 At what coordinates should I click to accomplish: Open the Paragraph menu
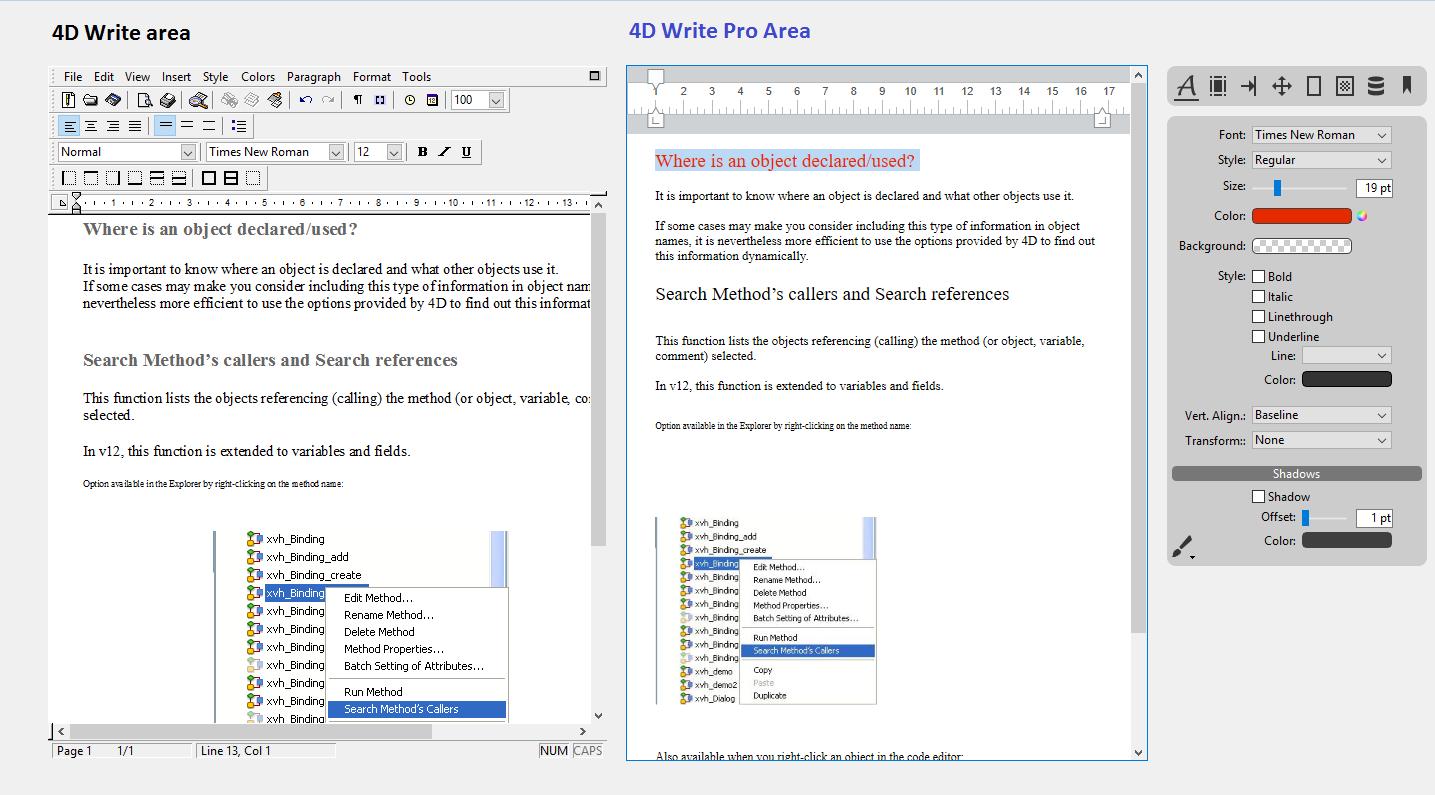313,77
